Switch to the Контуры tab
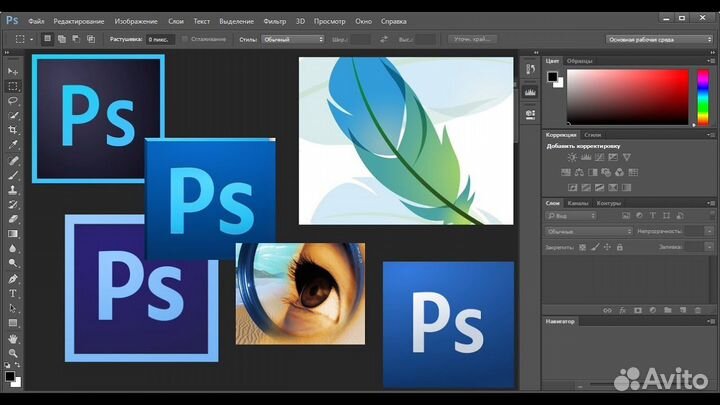Screen dimensions: 720x405 (608, 203)
